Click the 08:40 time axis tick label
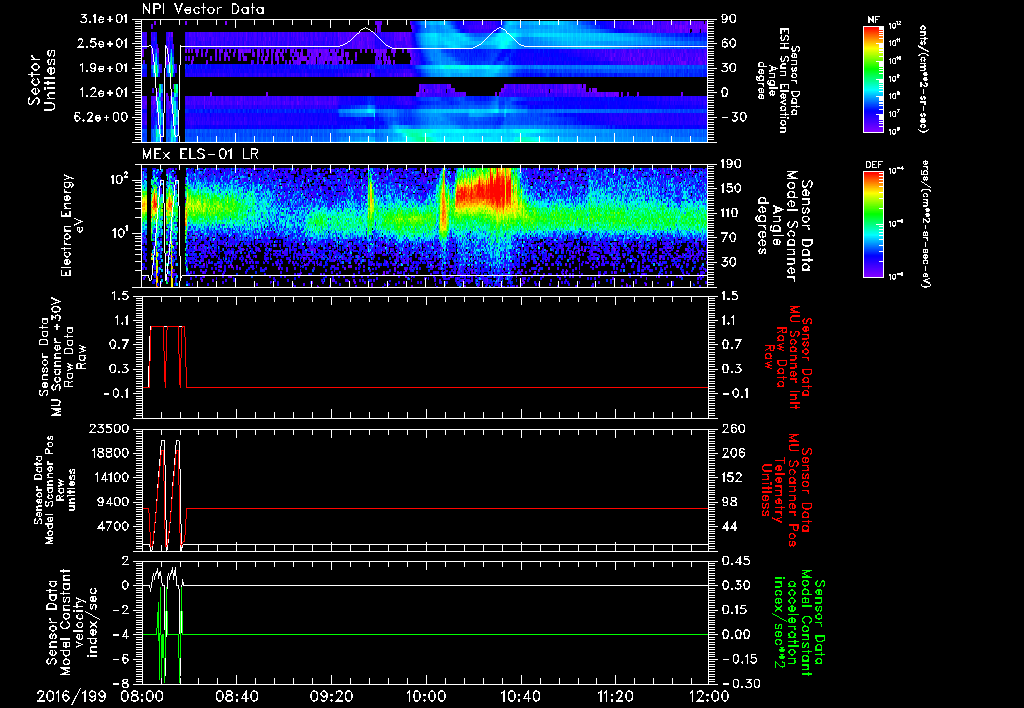Image resolution: width=1024 pixels, height=708 pixels. (237, 696)
